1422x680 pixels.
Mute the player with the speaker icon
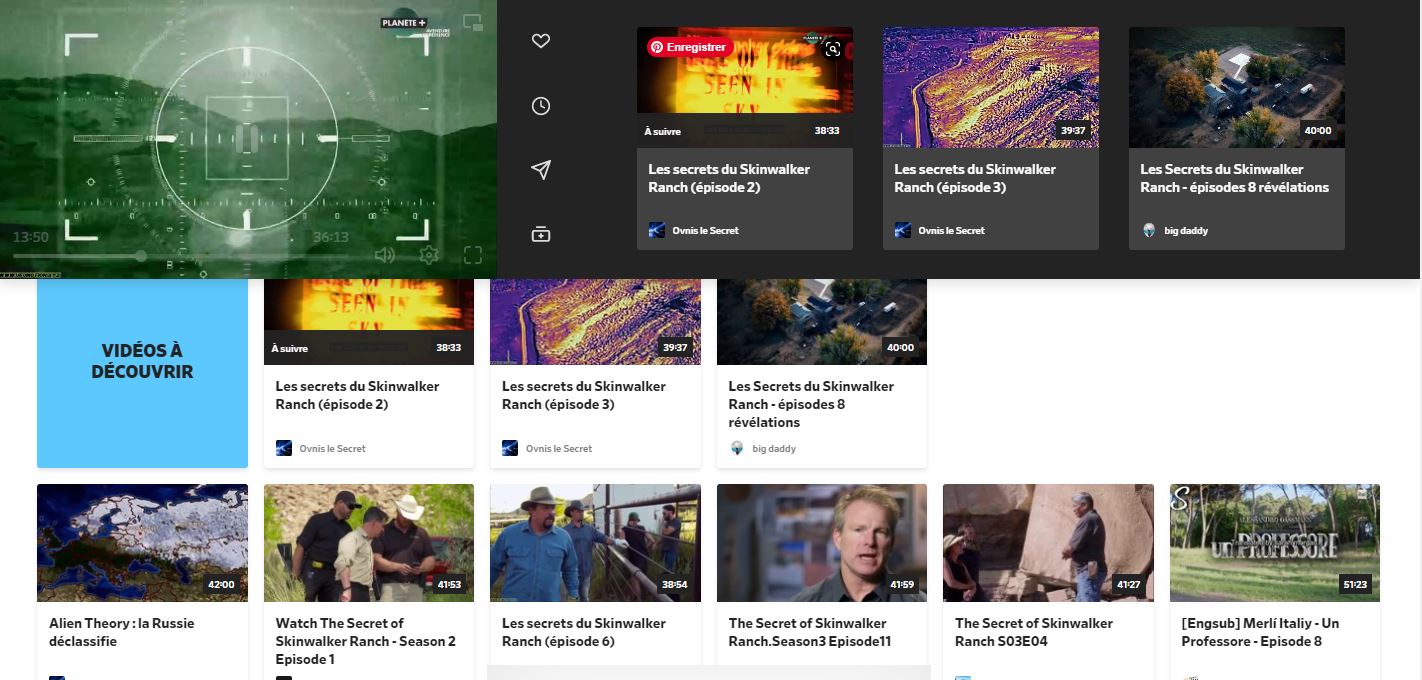[x=385, y=255]
